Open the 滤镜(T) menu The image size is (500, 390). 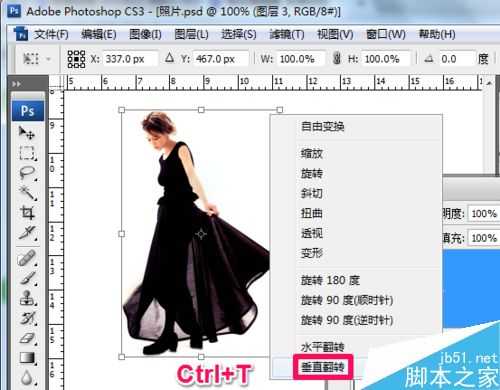click(287, 34)
